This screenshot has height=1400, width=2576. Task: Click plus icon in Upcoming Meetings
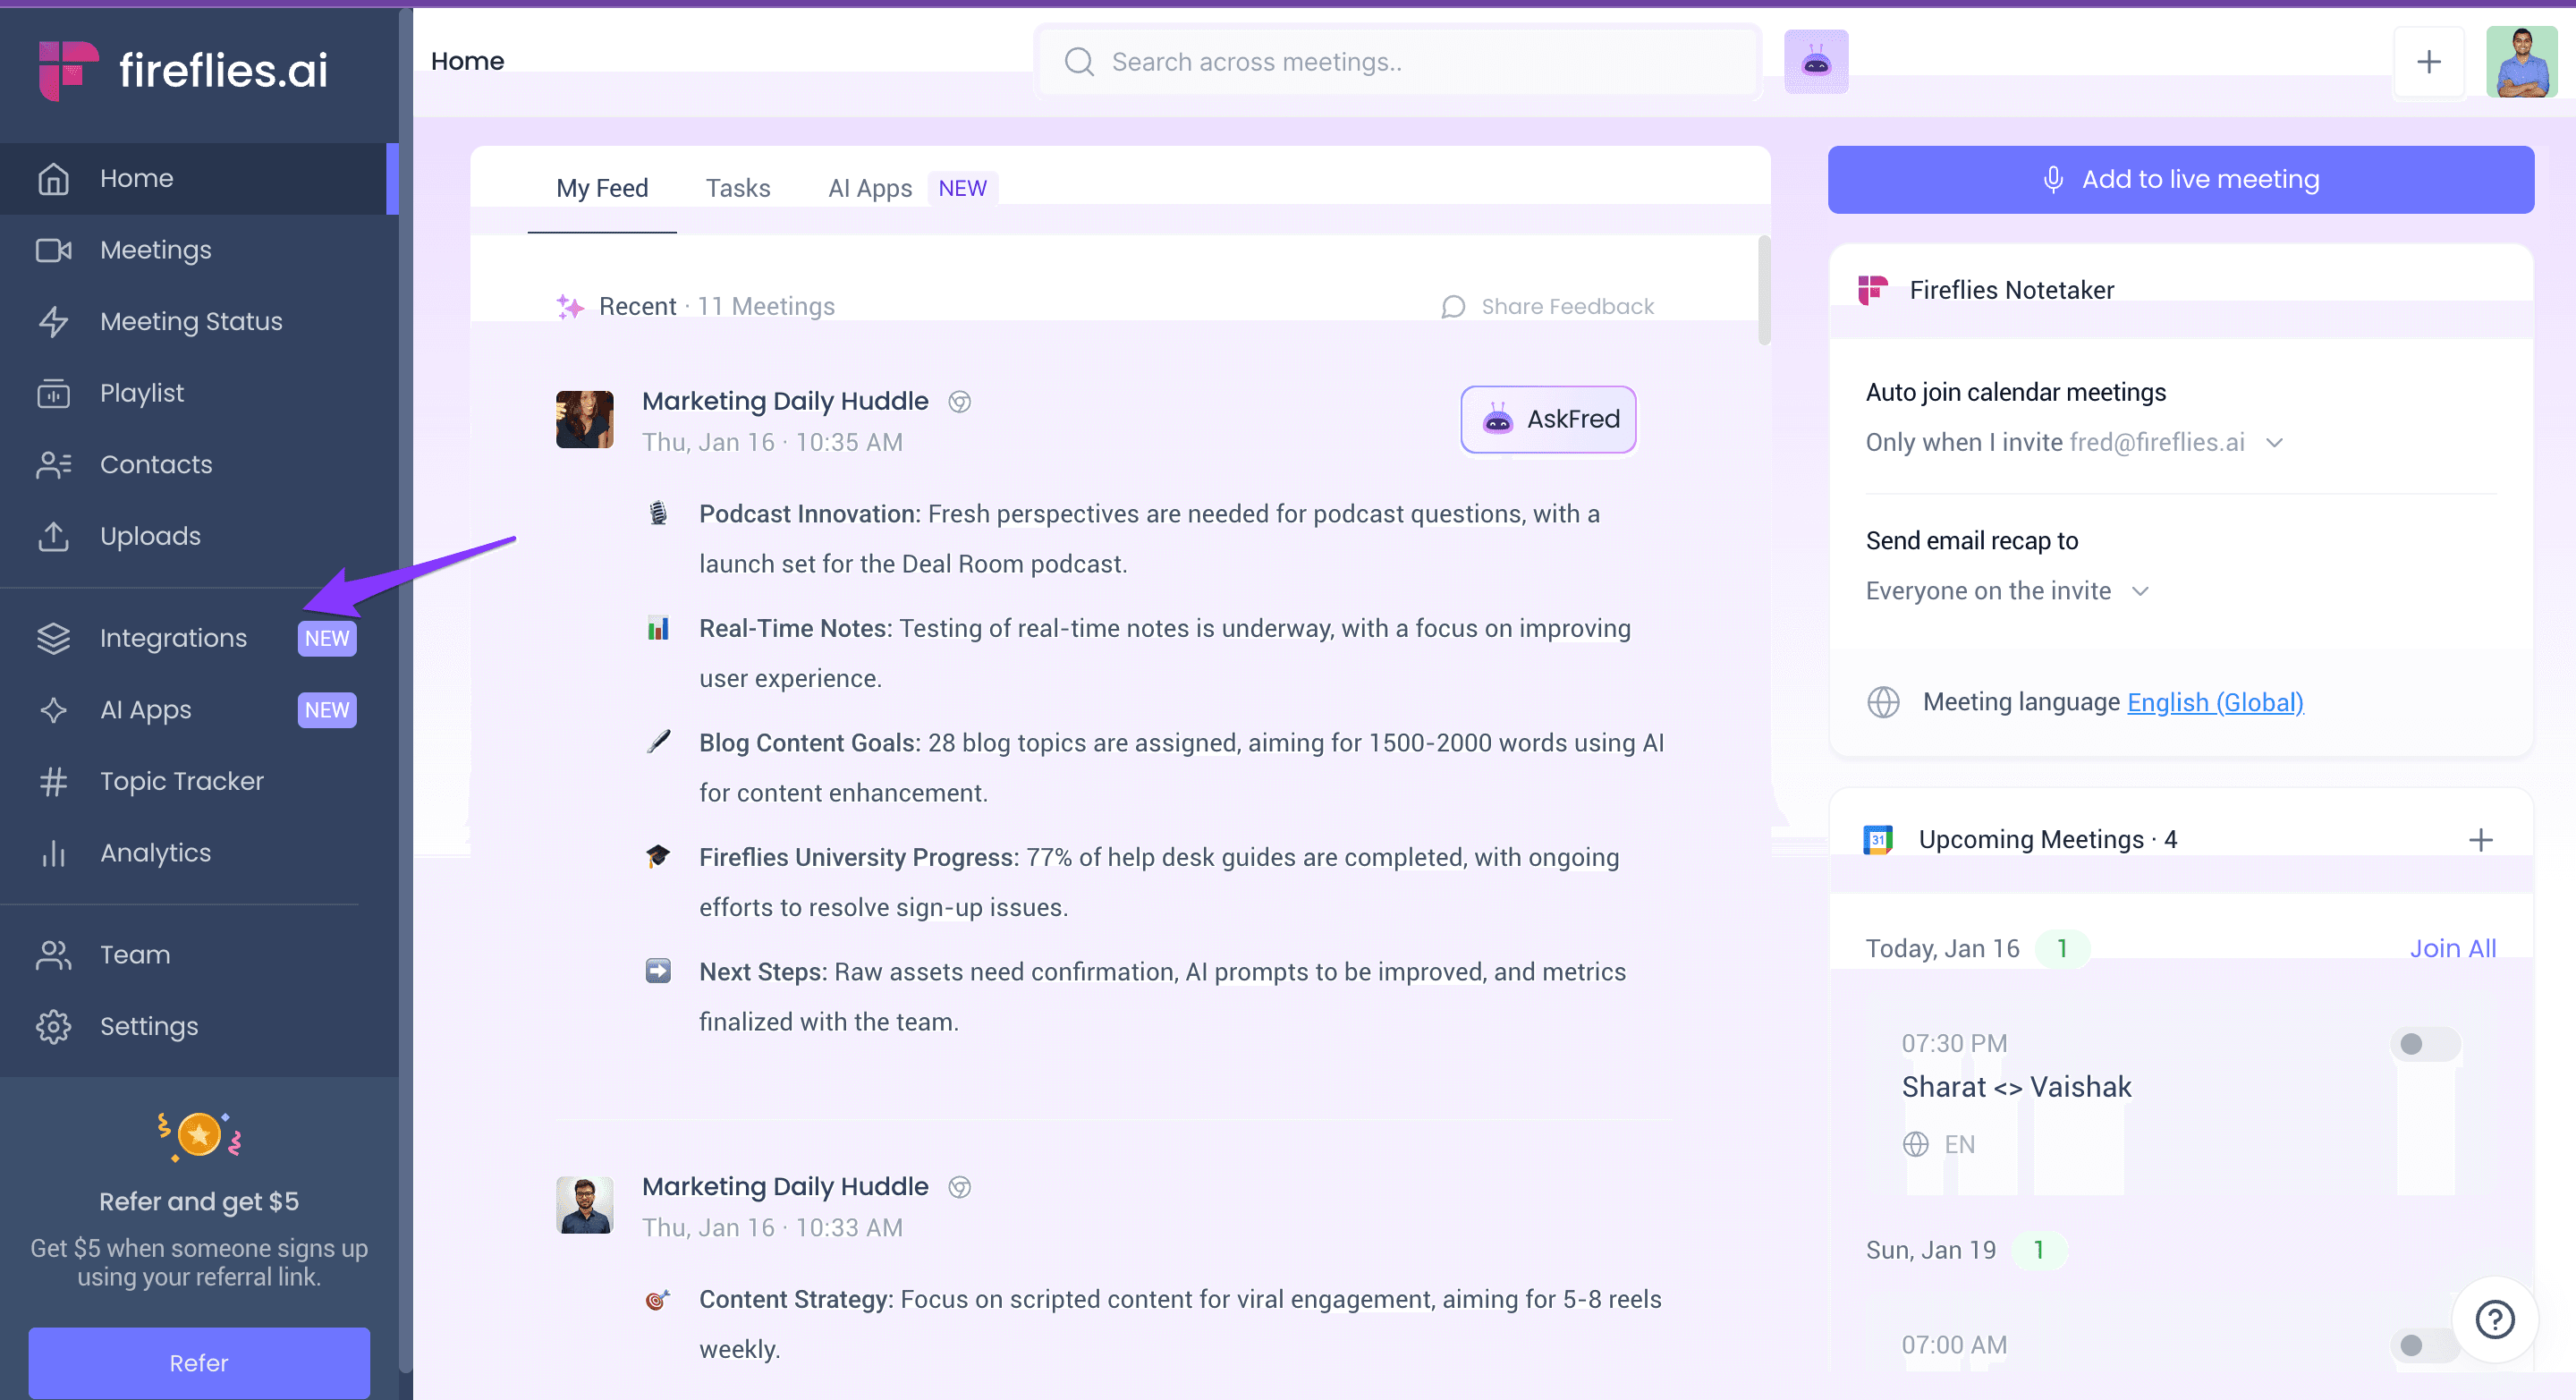2480,839
